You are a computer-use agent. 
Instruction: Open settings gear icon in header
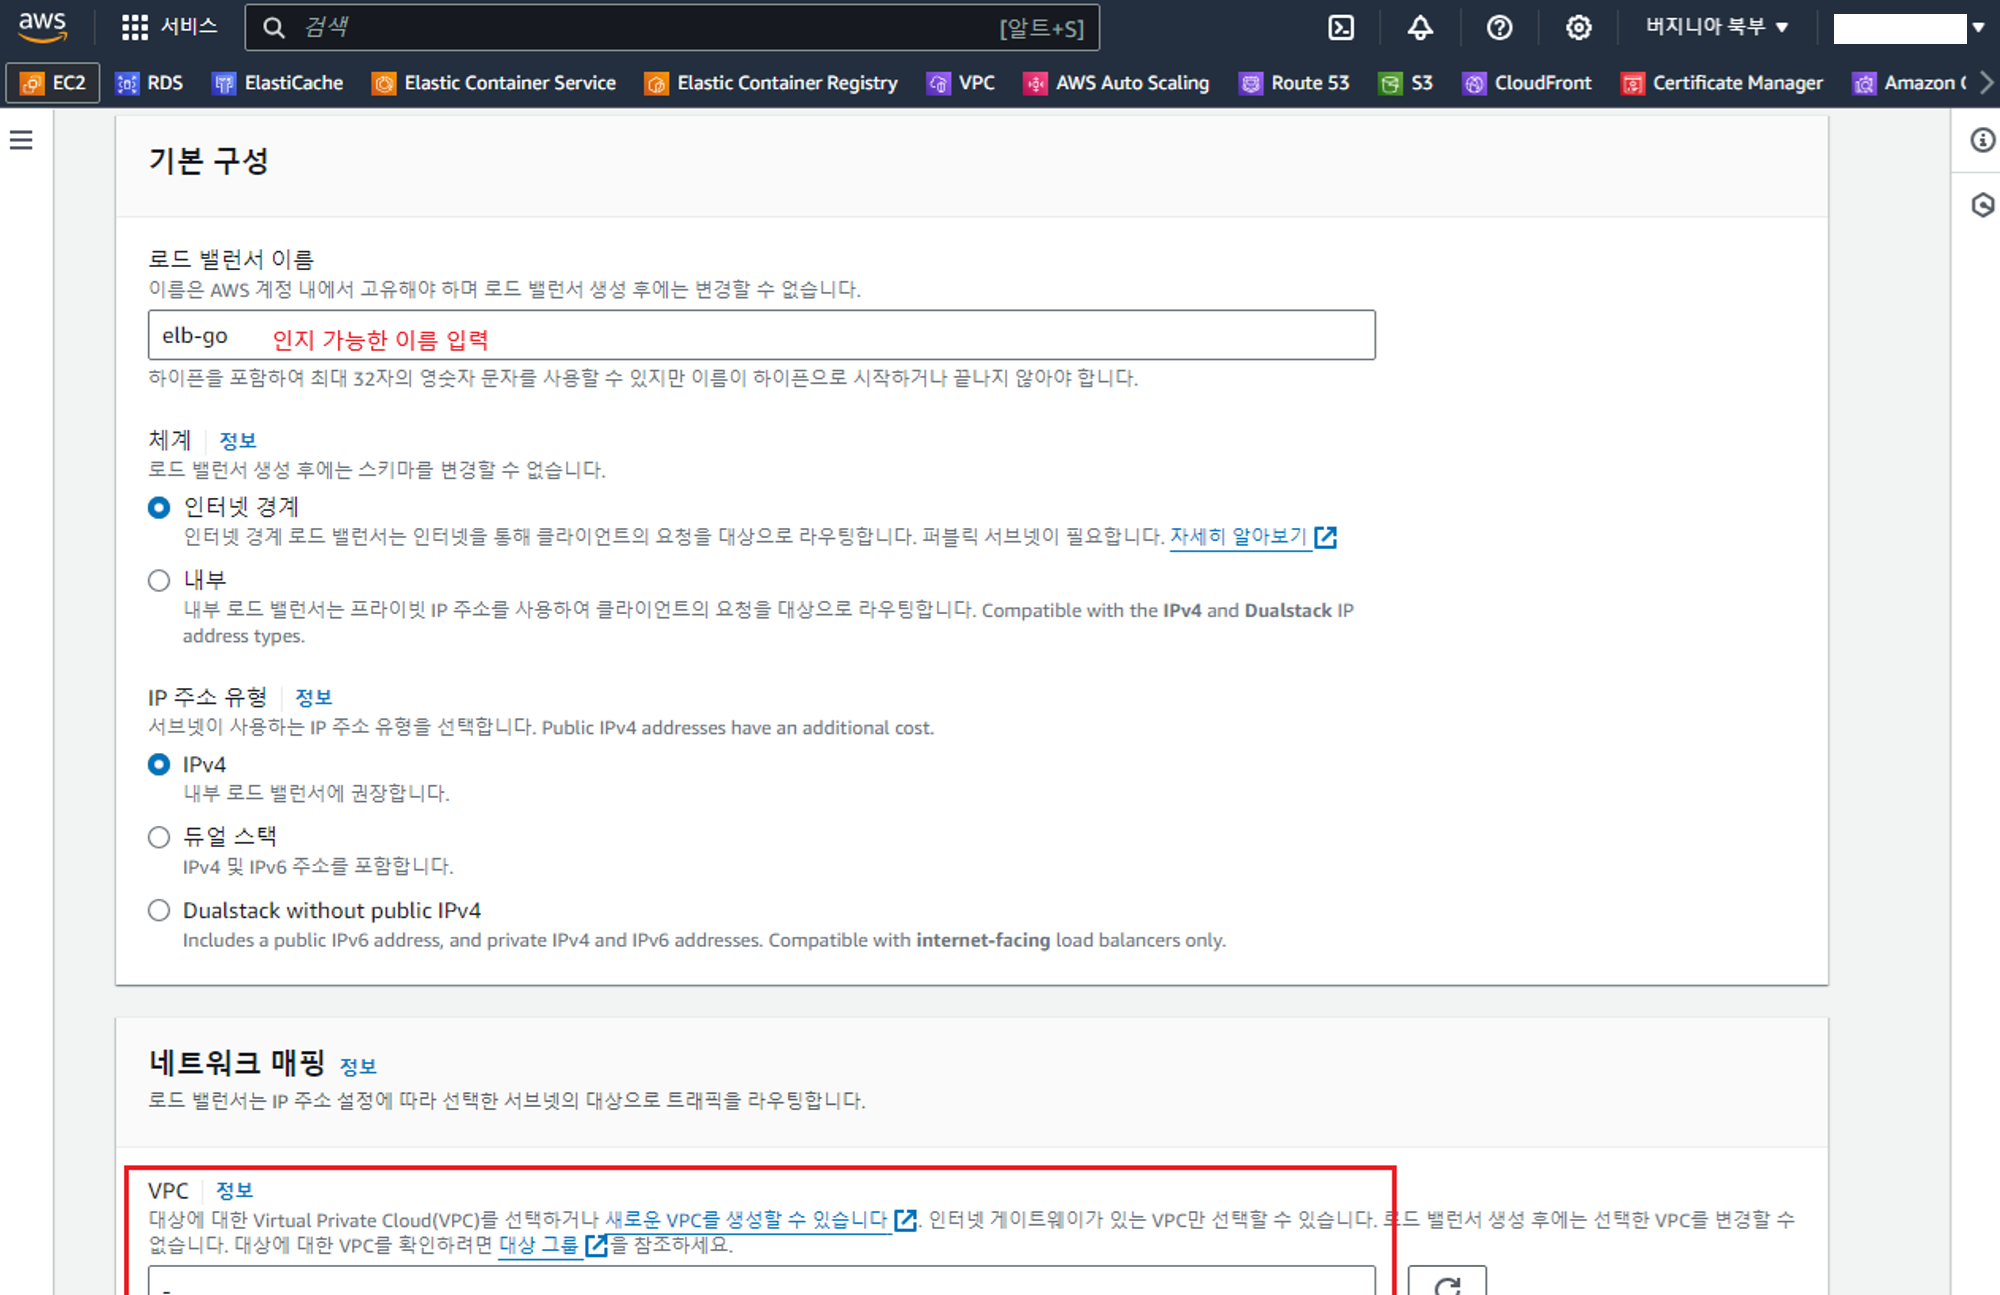point(1578,28)
